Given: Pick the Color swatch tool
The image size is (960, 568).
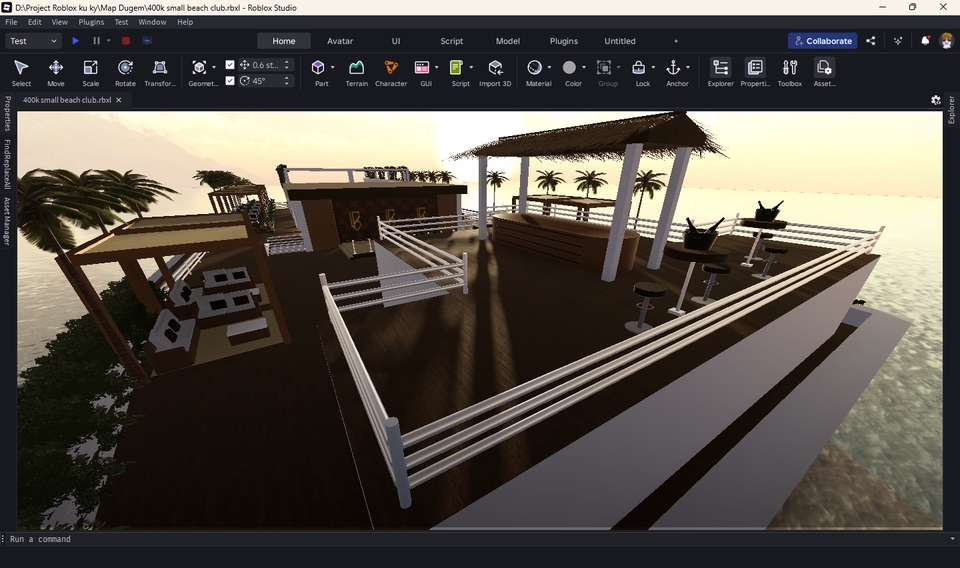Looking at the screenshot, I should (569, 68).
